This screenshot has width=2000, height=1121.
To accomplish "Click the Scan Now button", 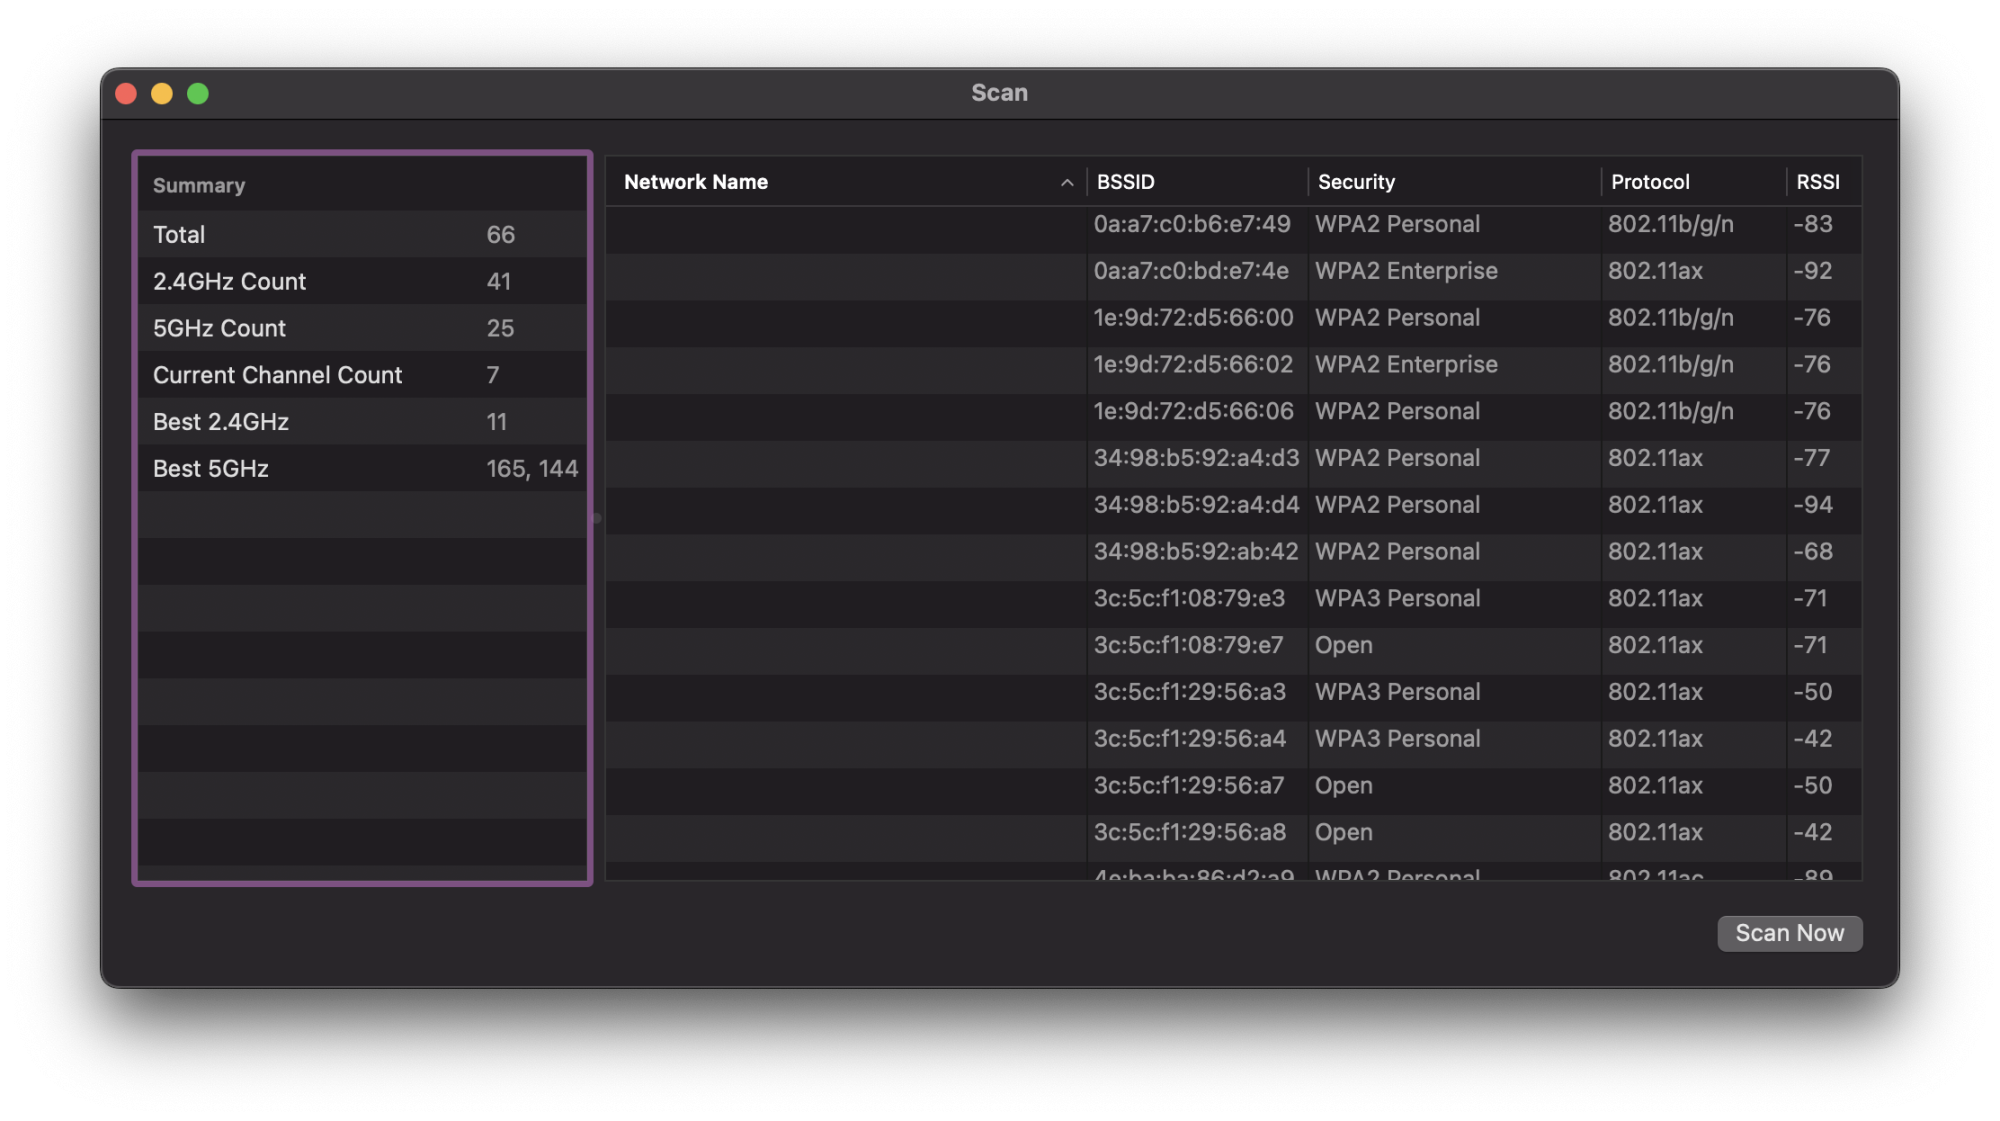I will pyautogui.click(x=1789, y=933).
